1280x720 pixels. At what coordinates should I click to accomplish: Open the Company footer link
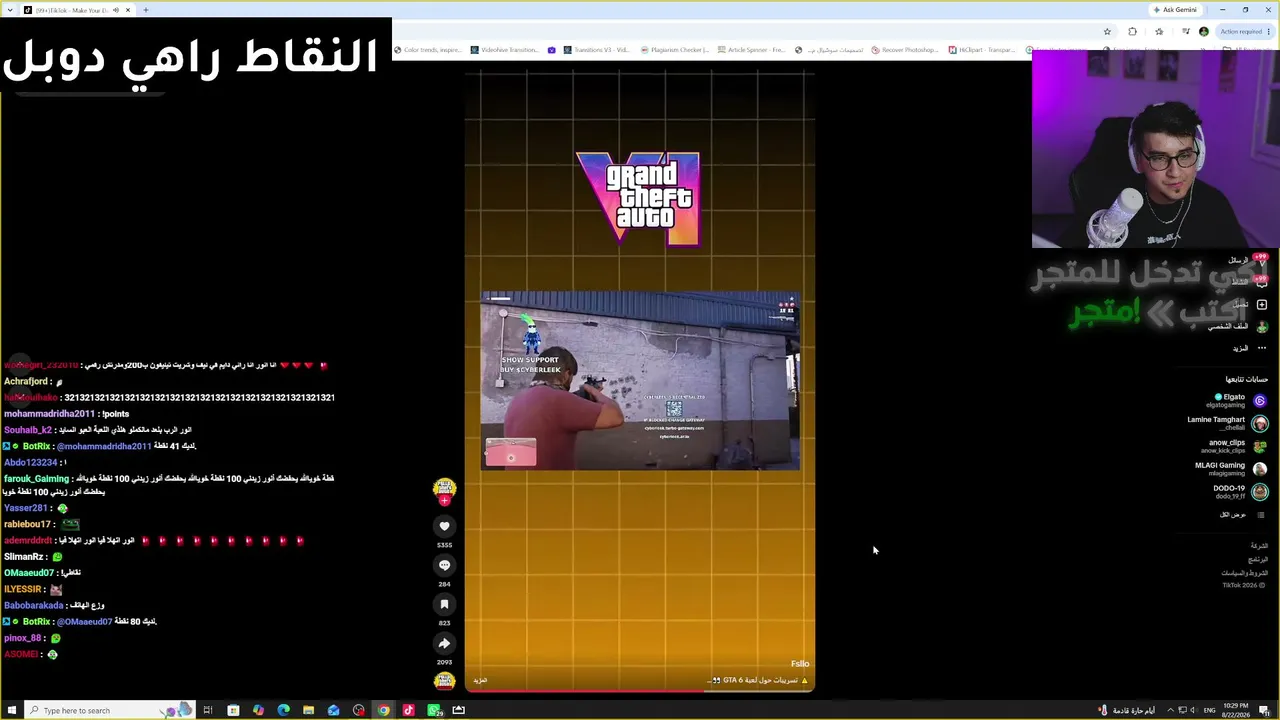(1260, 546)
